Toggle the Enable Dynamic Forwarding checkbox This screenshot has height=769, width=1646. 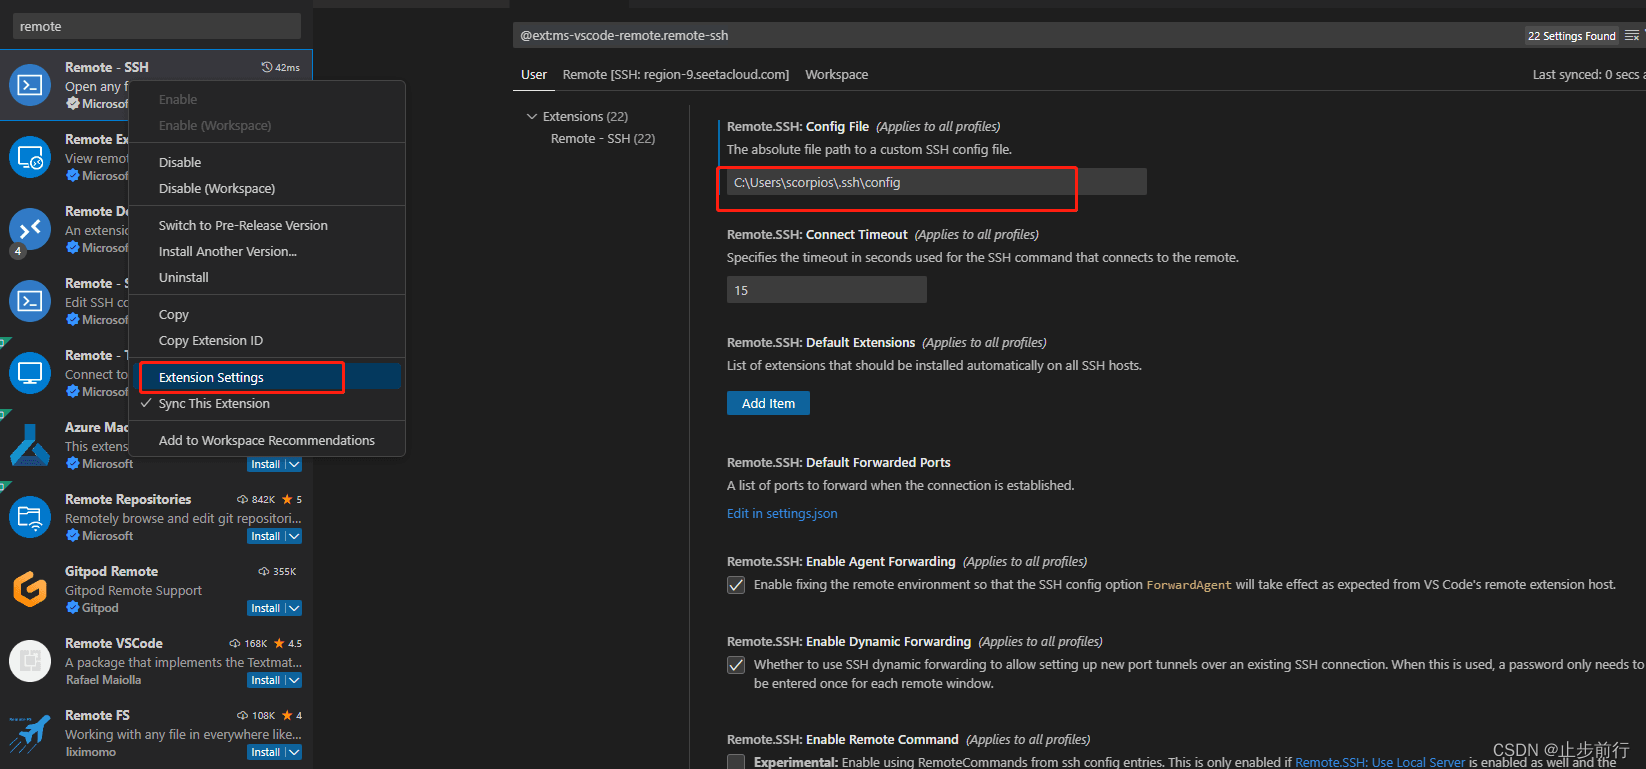pyautogui.click(x=736, y=665)
